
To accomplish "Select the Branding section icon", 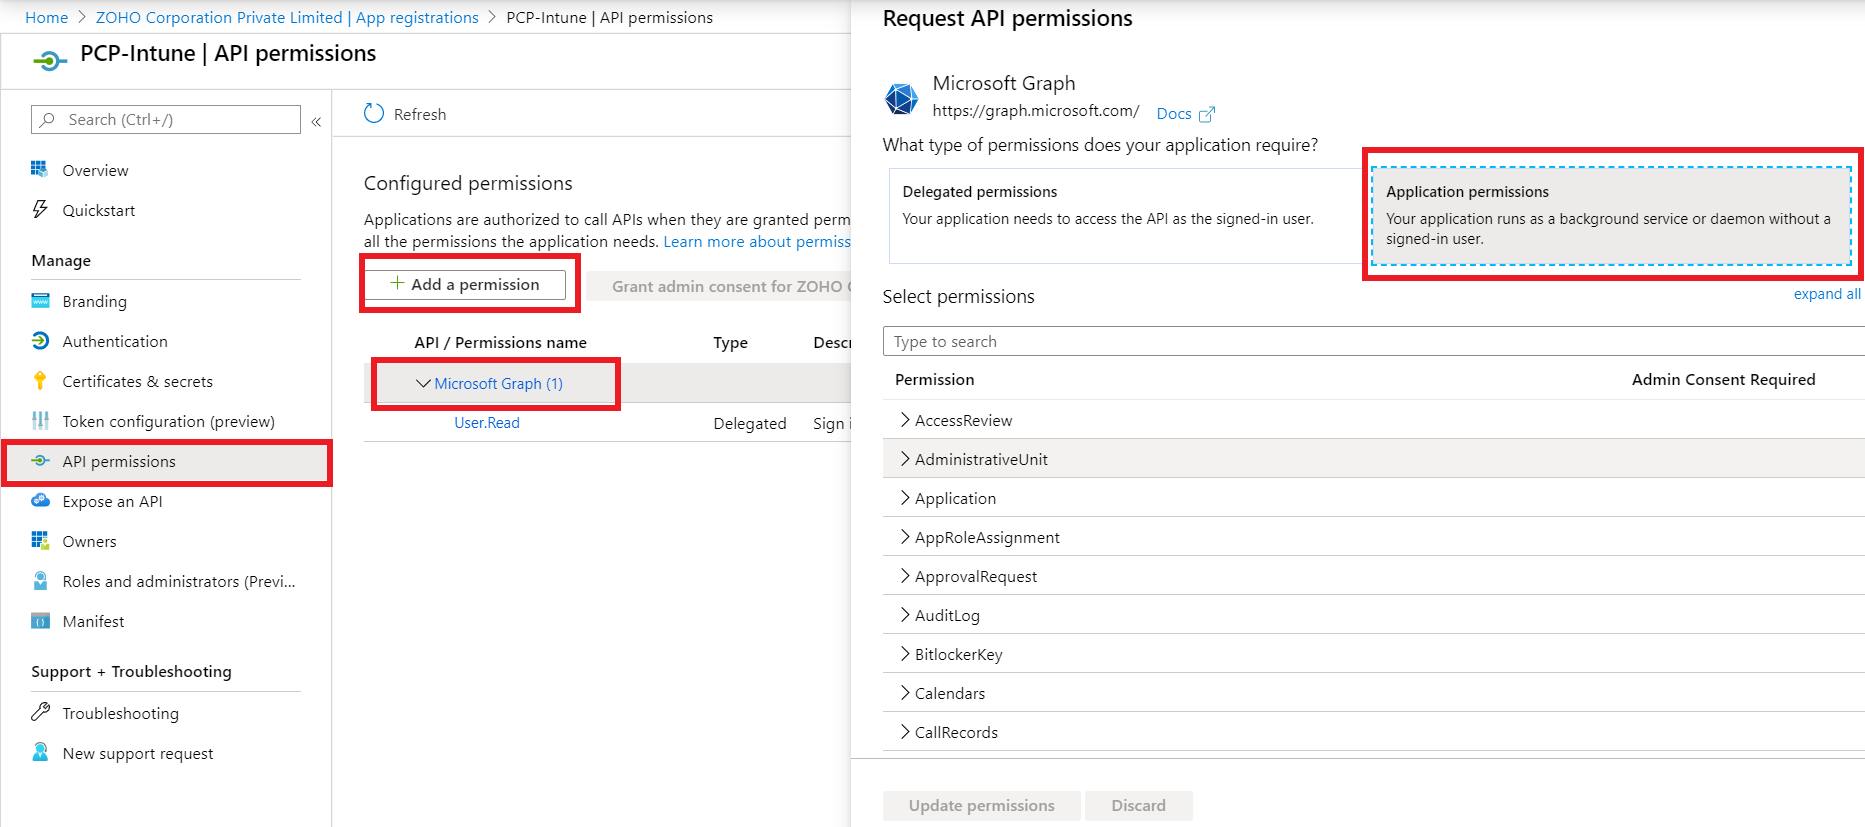I will [40, 301].
